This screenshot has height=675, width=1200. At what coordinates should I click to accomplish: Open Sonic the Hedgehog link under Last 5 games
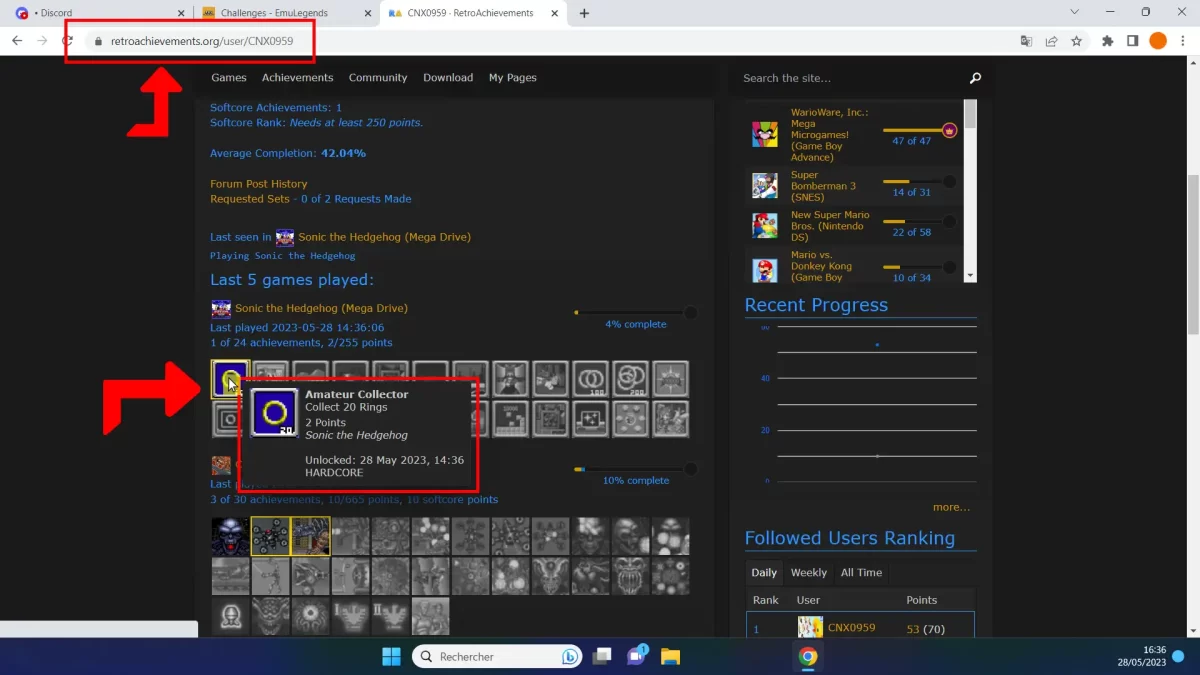[321, 308]
